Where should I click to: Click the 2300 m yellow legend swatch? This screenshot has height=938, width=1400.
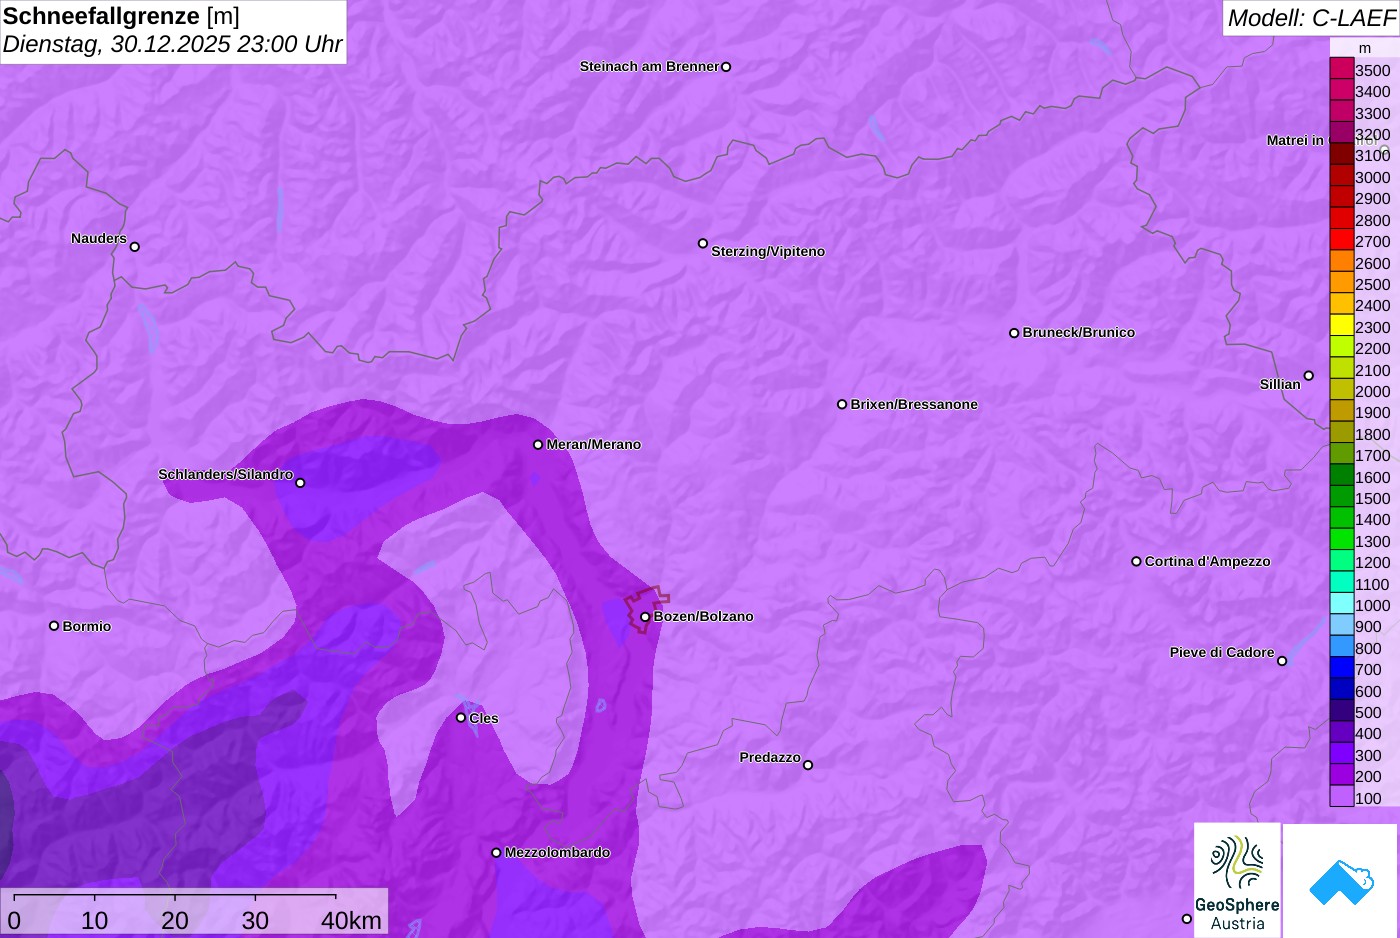[1341, 326]
